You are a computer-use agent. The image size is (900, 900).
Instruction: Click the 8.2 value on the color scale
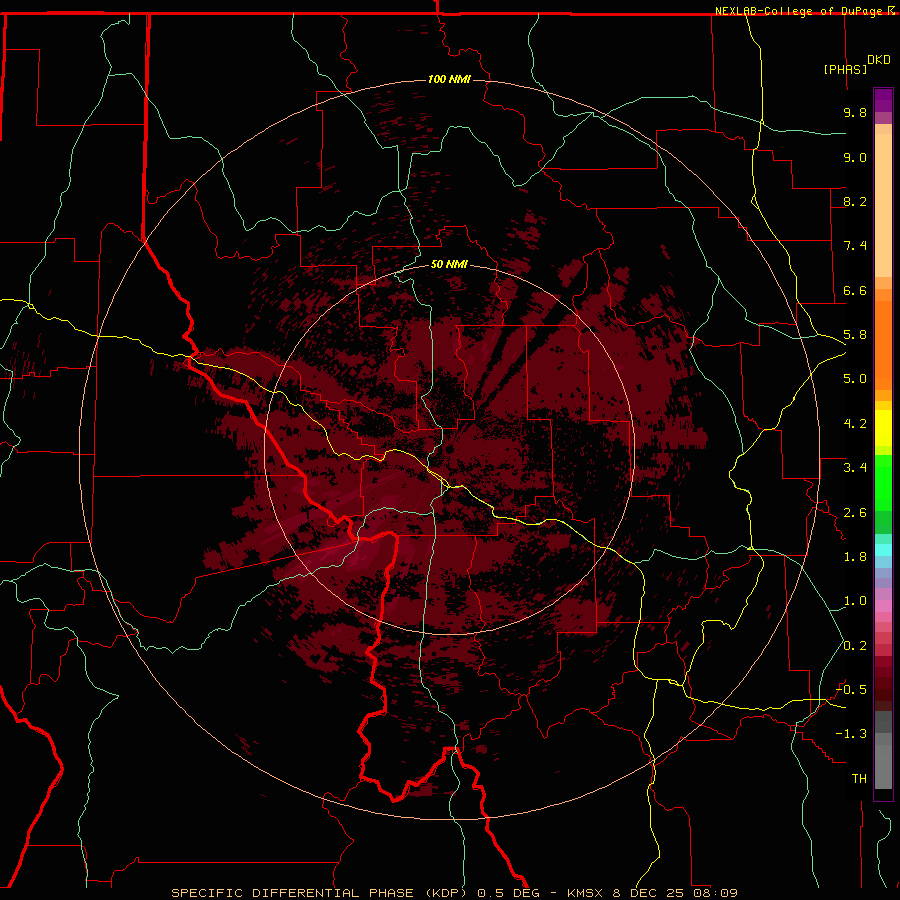click(x=855, y=201)
